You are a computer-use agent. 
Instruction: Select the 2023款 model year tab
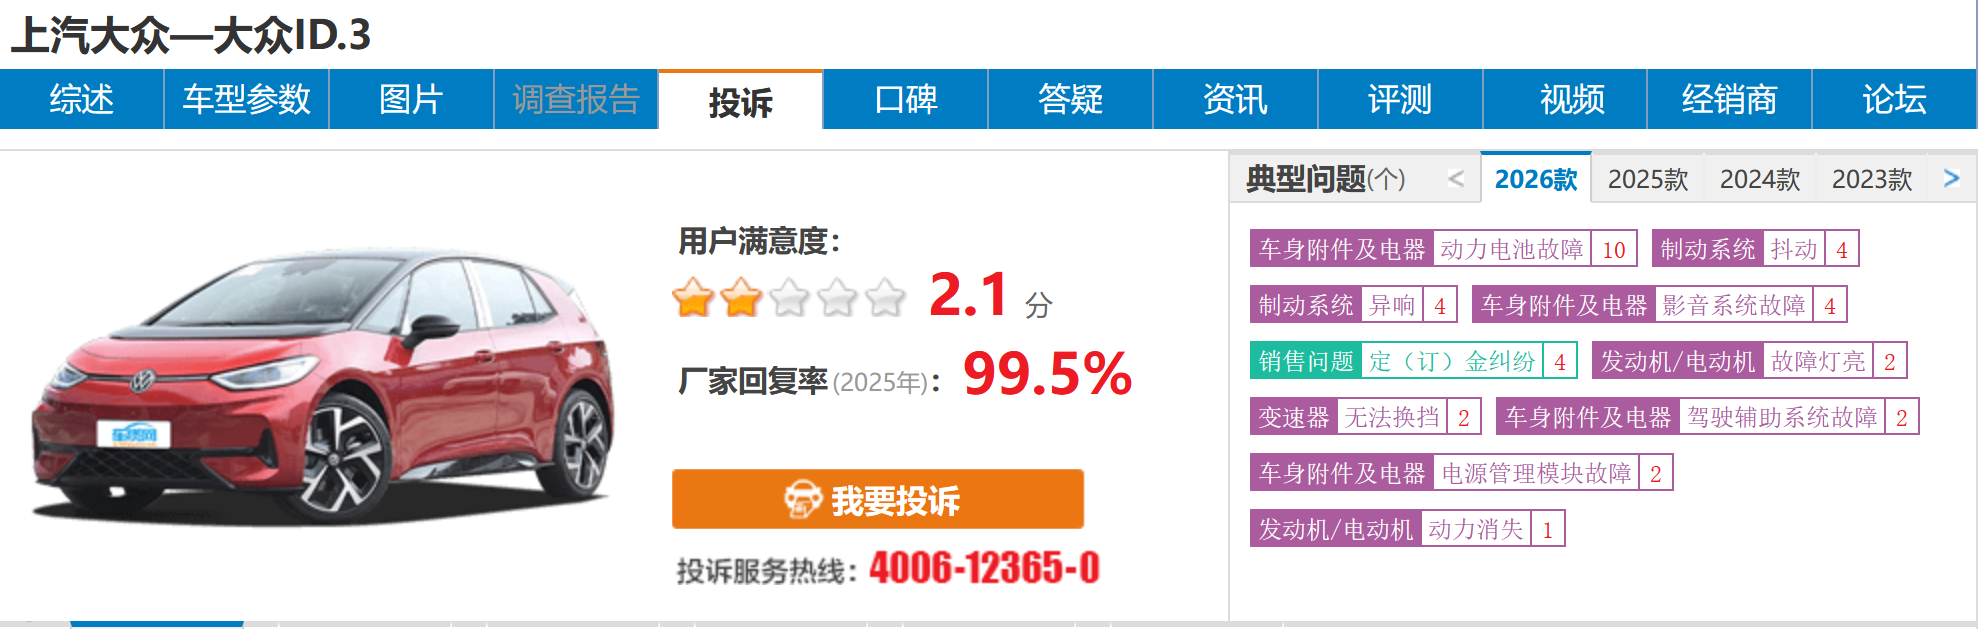1872,179
